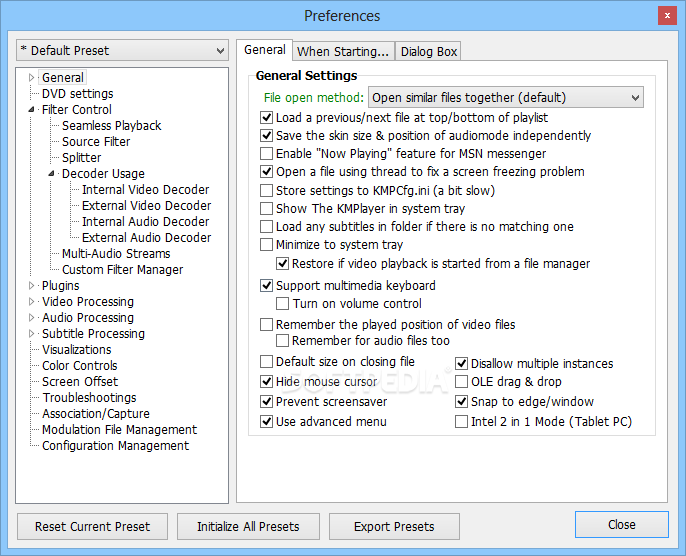
Task: Collapse the Decoder Usage tree node
Action: click(x=51, y=174)
